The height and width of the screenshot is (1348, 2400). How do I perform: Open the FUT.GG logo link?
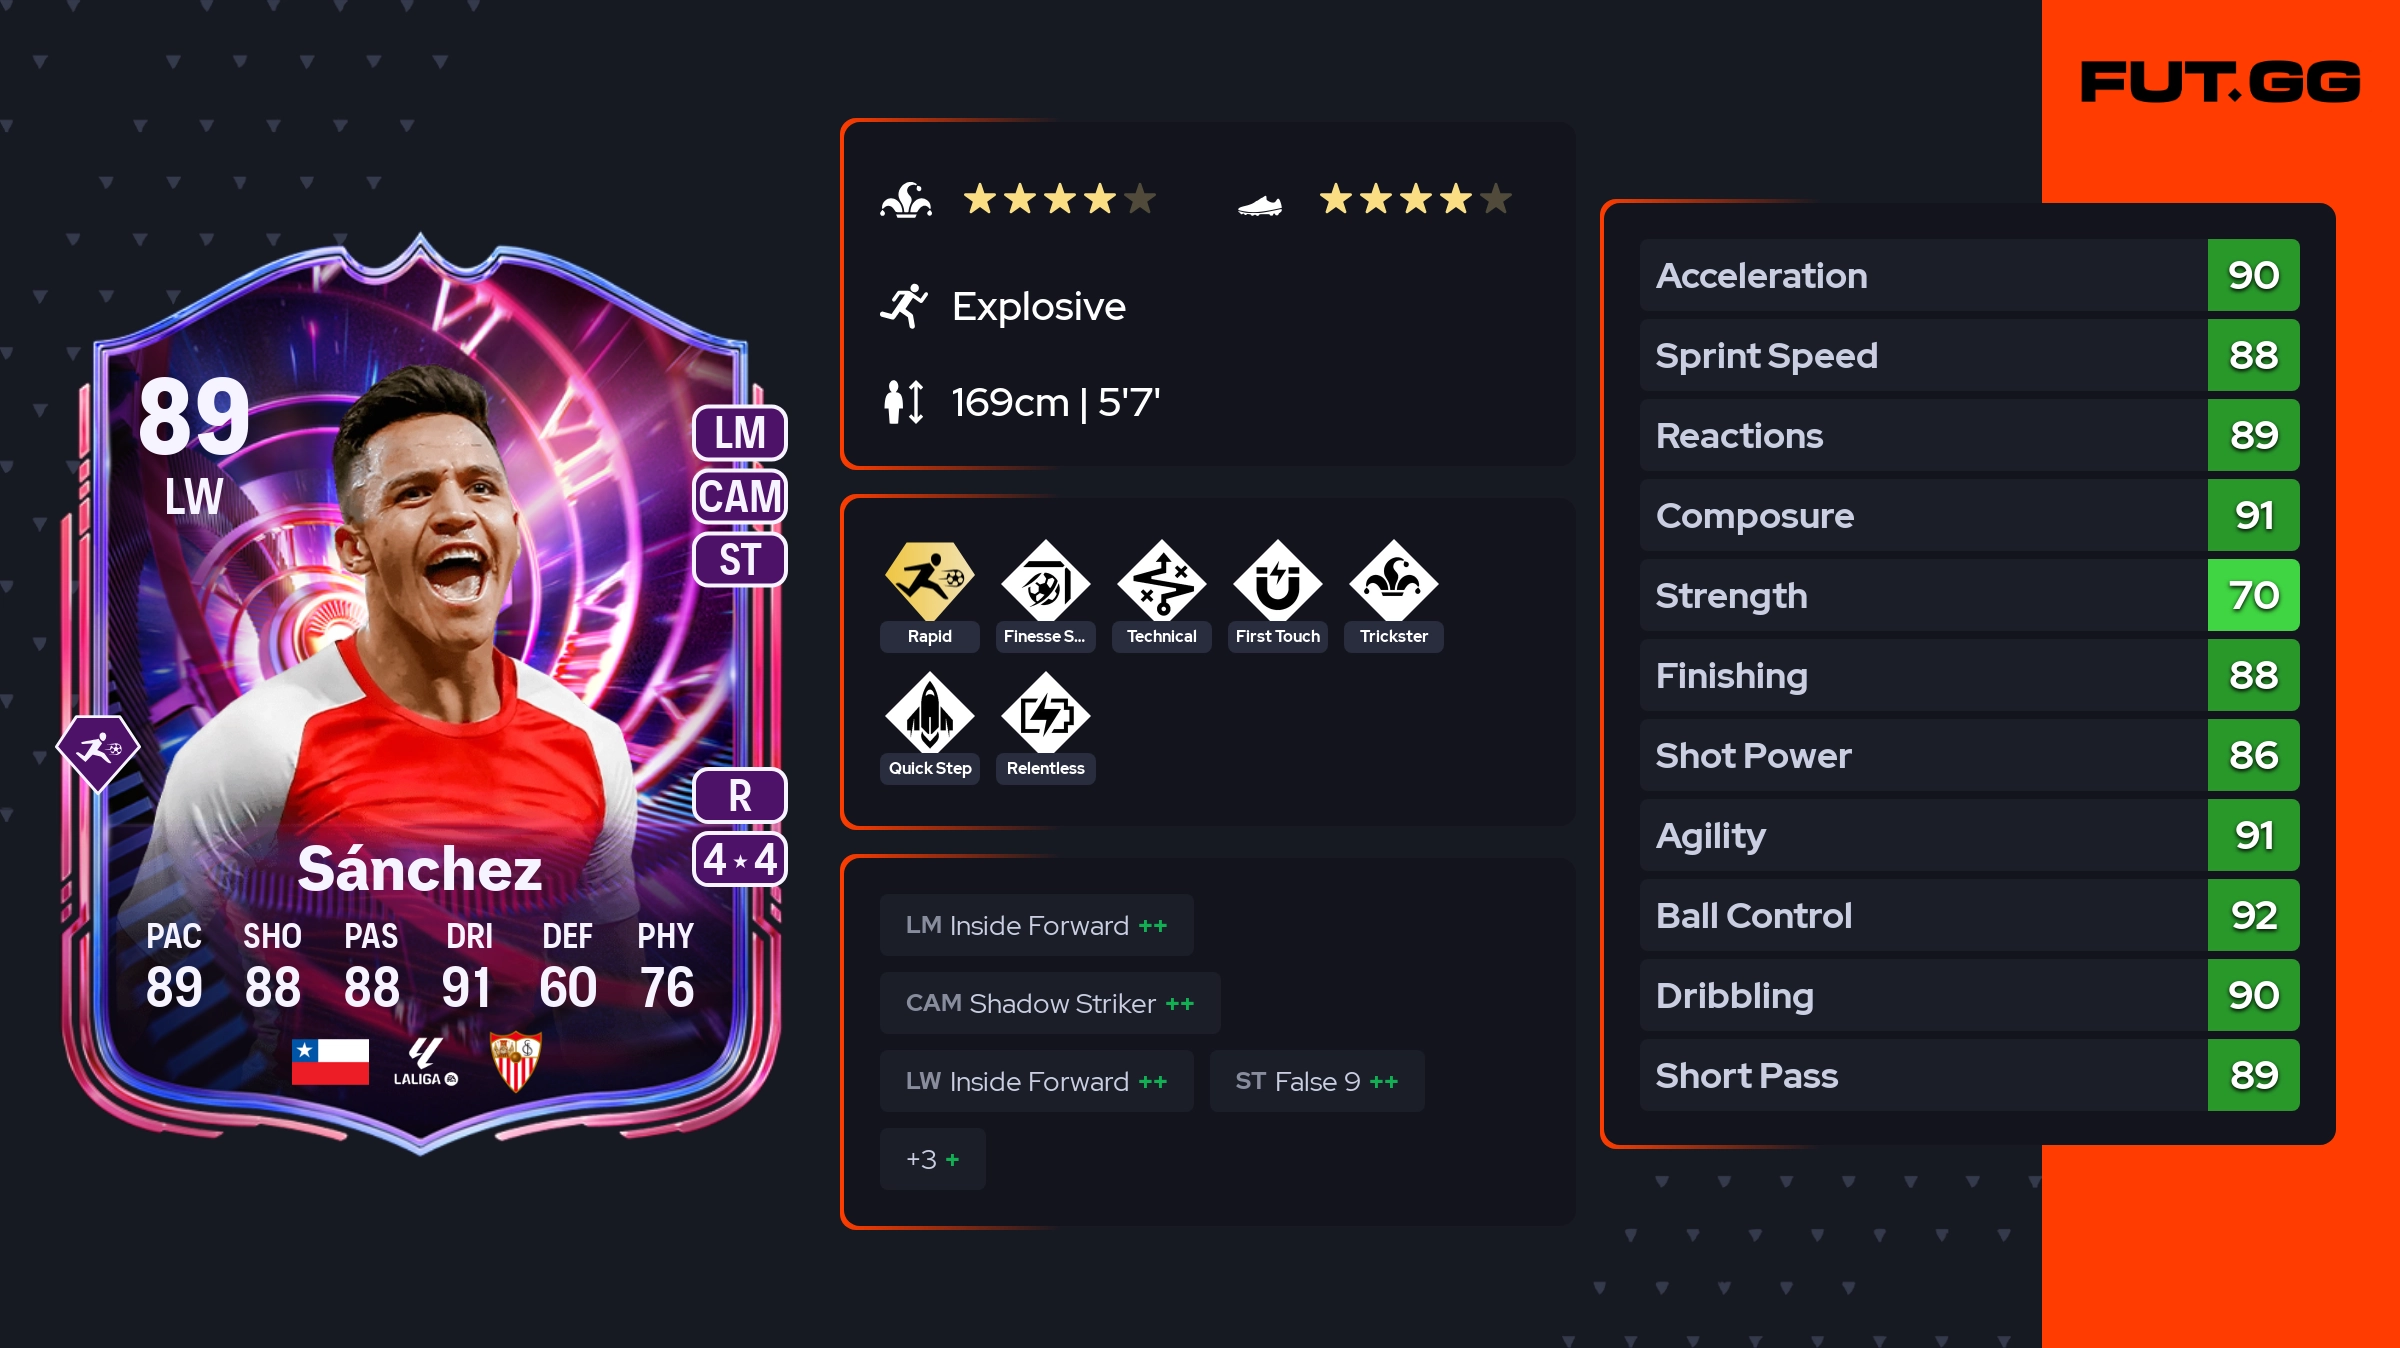pos(2220,82)
